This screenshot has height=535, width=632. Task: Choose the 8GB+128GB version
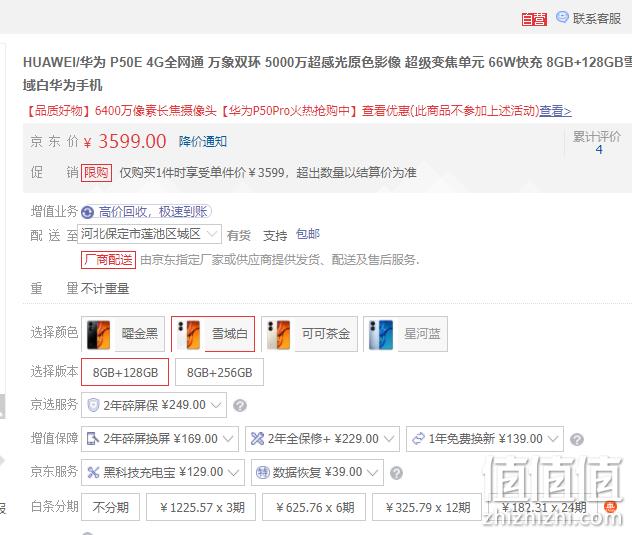pos(125,372)
